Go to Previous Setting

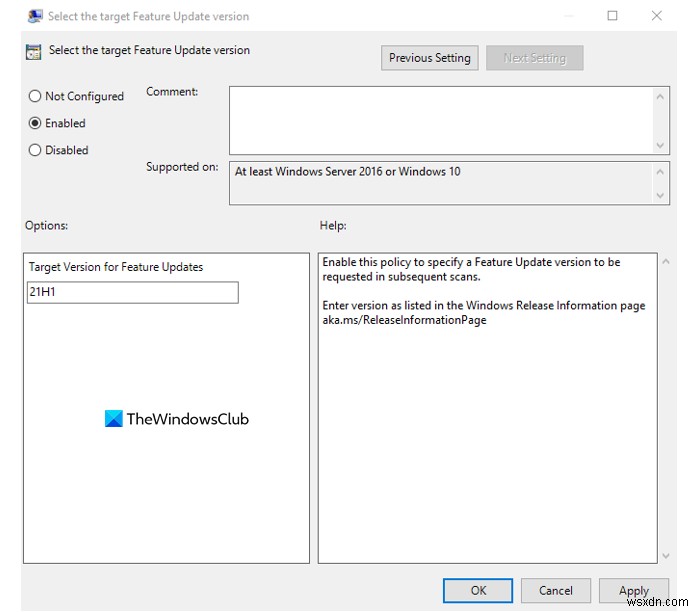coord(429,58)
